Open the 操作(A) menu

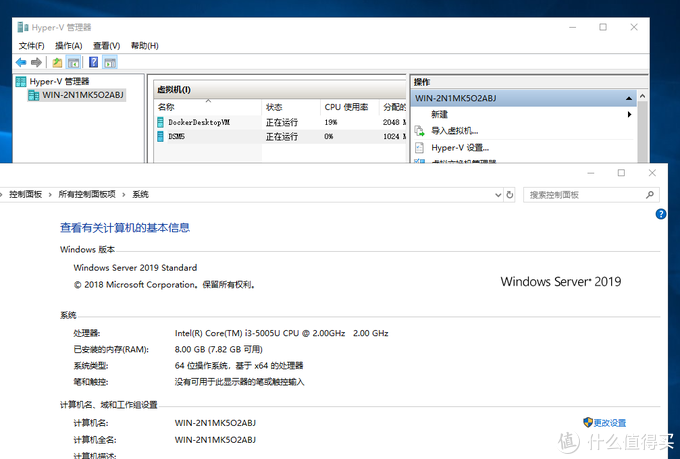click(69, 46)
